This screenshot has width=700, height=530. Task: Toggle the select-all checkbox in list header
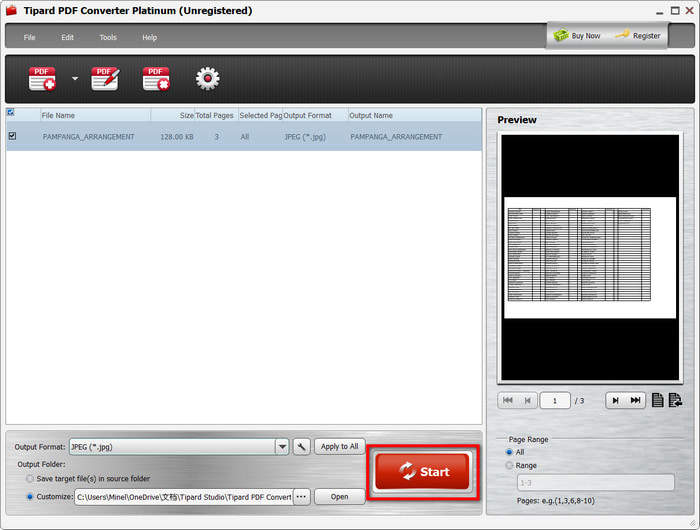pos(11,112)
